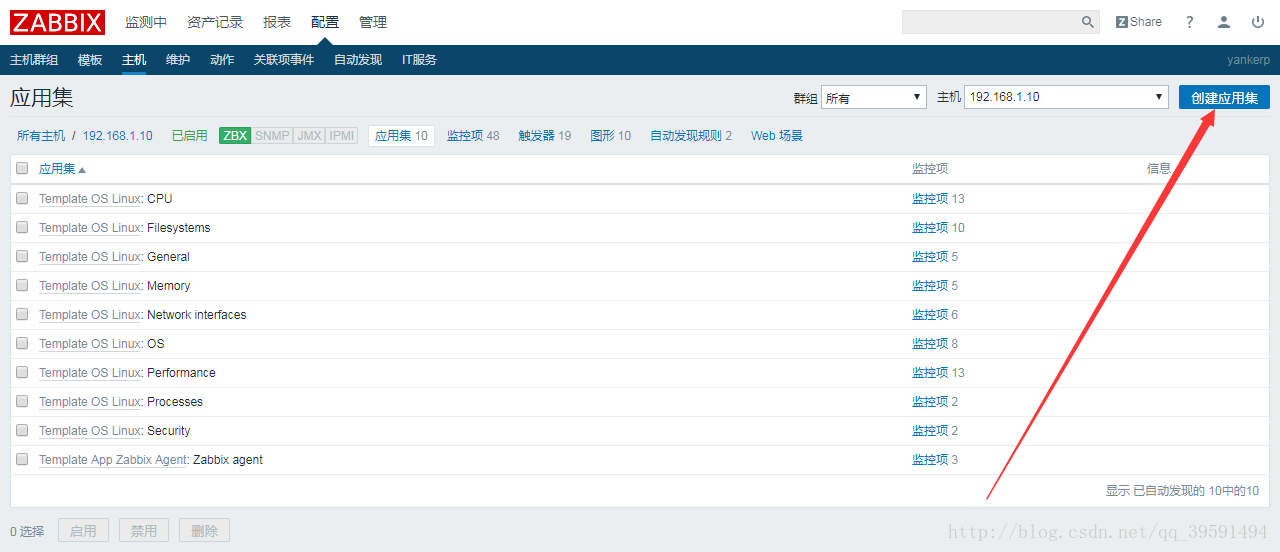This screenshot has height=552, width=1280.
Task: Check the Memory row checkbox
Action: pos(22,286)
